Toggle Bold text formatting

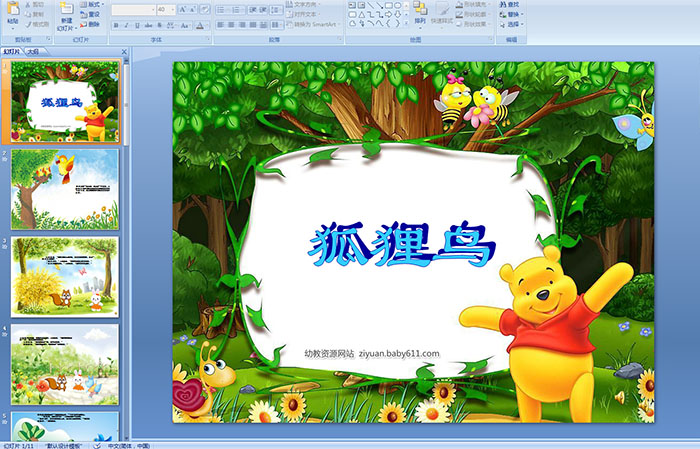pos(115,25)
